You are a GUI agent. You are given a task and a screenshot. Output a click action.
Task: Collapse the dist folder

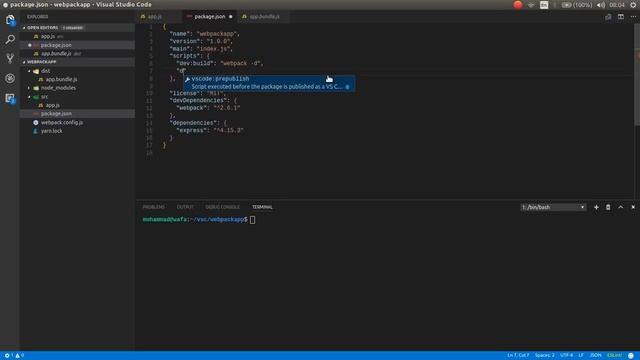(29, 71)
